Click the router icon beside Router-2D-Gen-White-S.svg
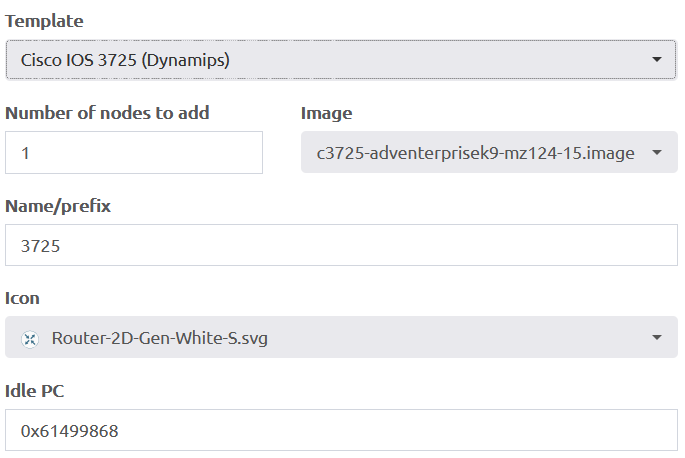Viewport: 685px width, 458px height. coord(30,339)
